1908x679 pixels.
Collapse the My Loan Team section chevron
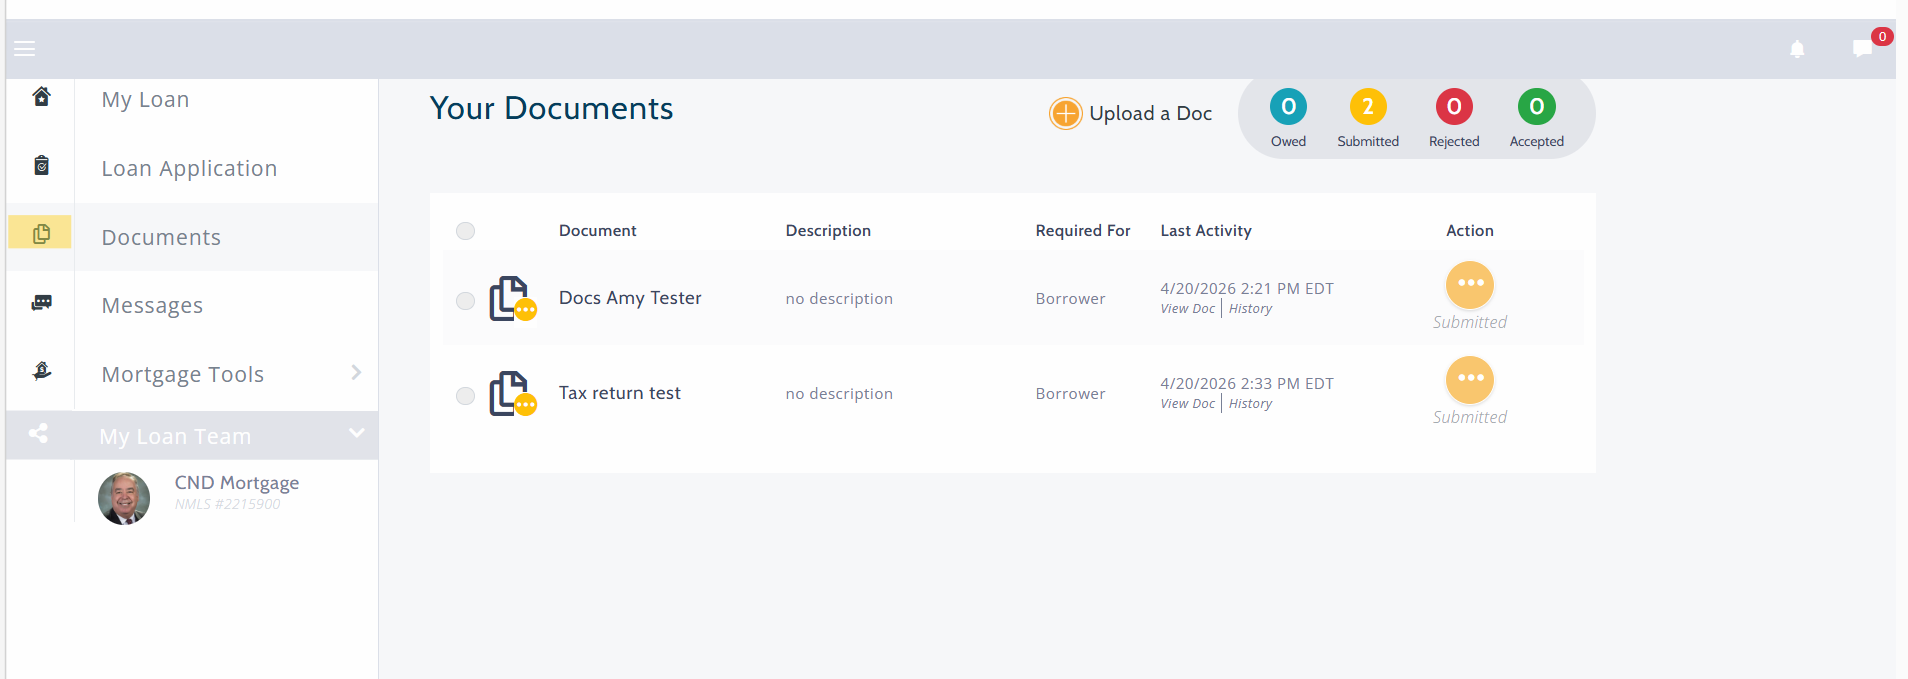click(356, 433)
